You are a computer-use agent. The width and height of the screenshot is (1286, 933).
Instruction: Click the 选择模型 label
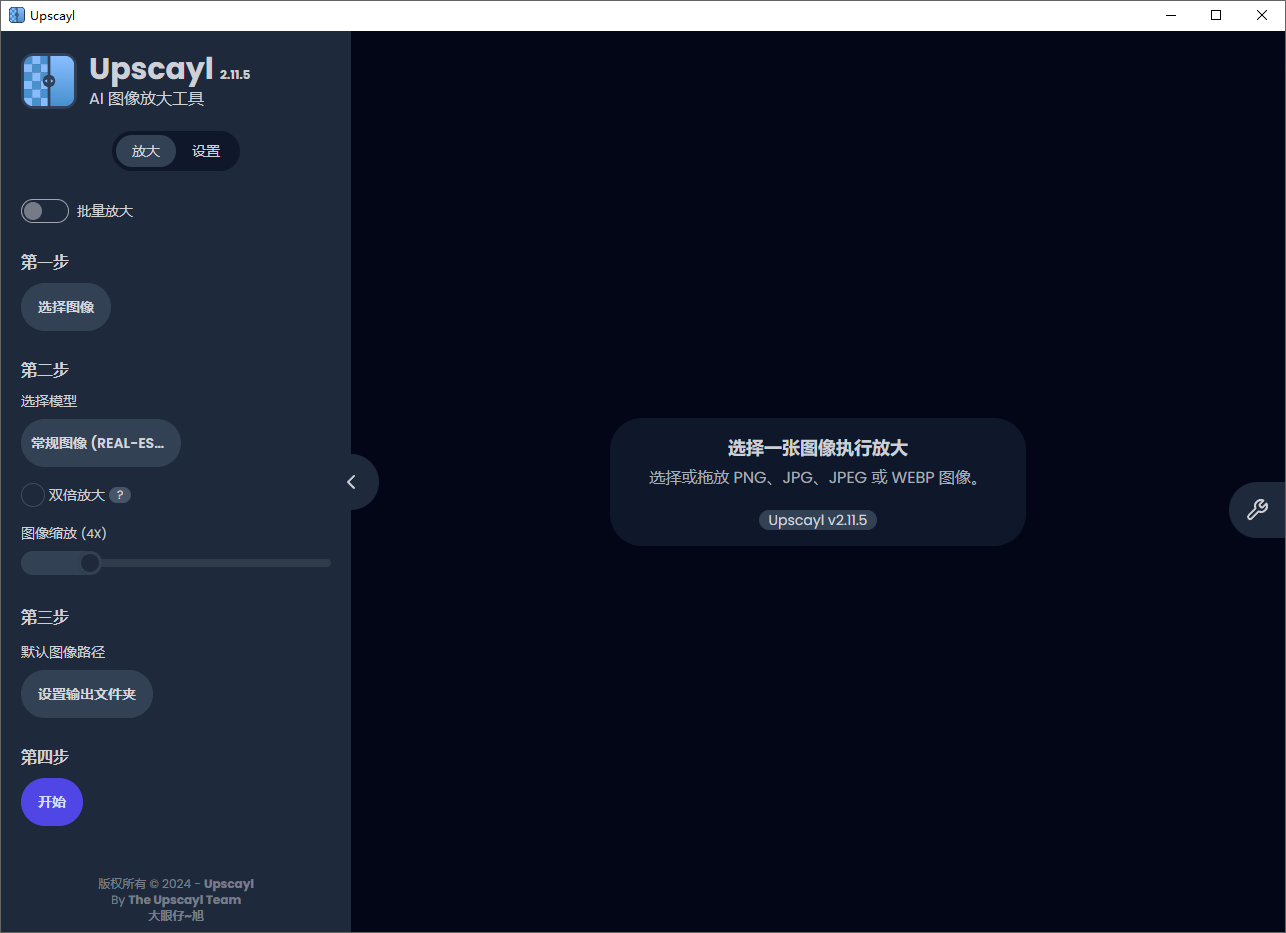tap(49, 401)
